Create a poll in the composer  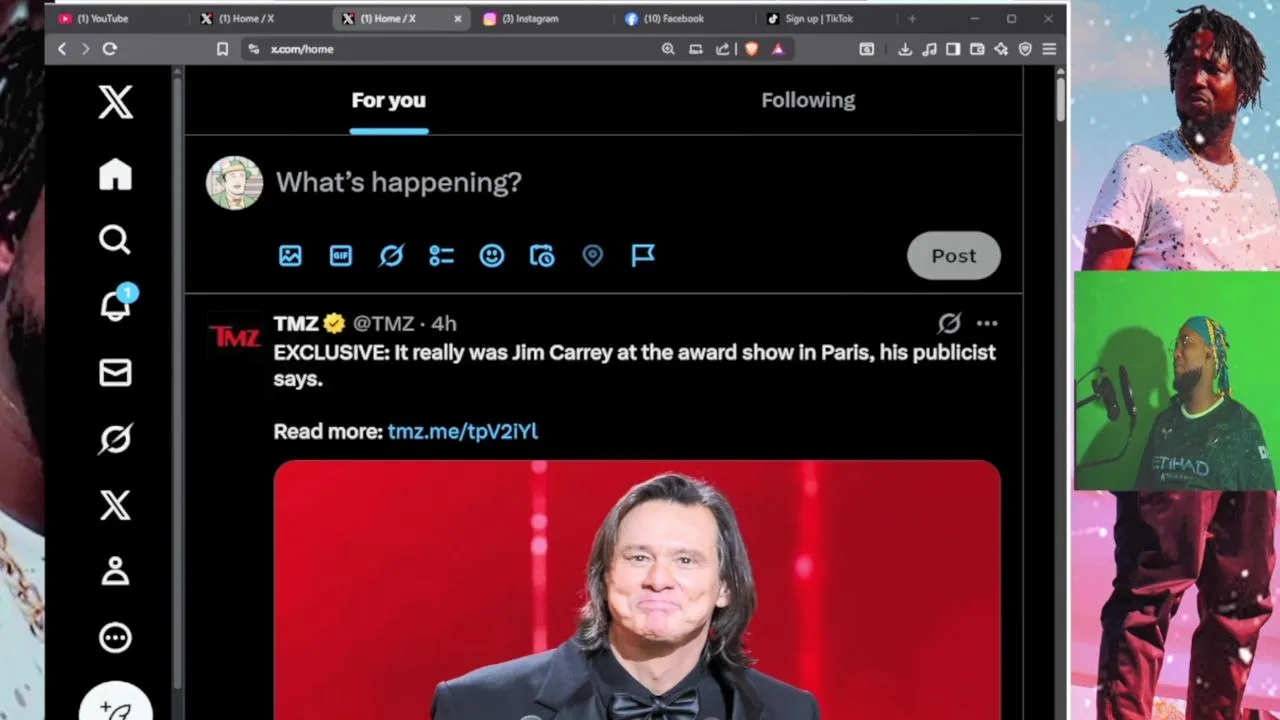click(x=441, y=256)
